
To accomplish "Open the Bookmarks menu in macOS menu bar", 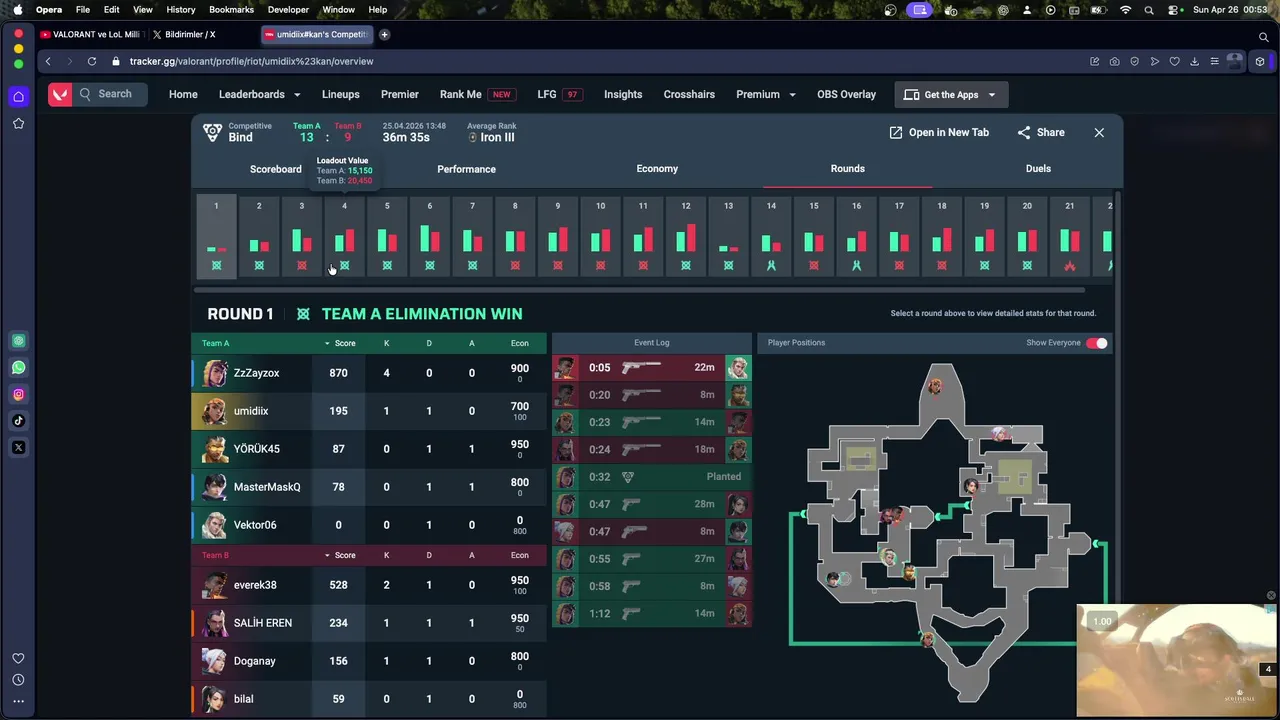I will (231, 10).
